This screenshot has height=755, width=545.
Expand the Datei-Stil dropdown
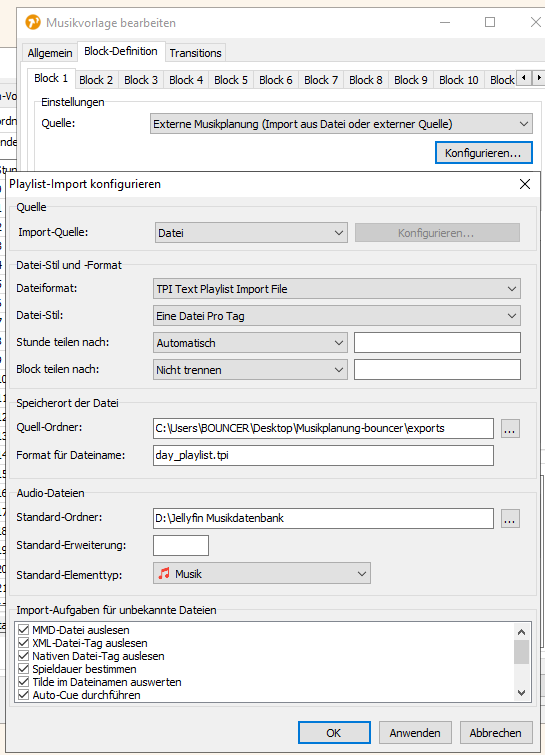[337, 316]
